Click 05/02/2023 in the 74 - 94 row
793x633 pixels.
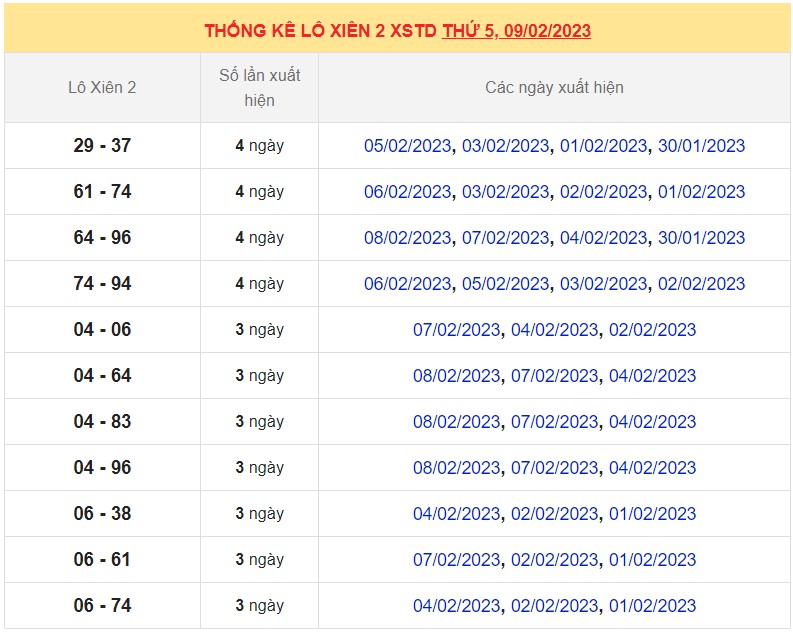pyautogui.click(x=505, y=284)
